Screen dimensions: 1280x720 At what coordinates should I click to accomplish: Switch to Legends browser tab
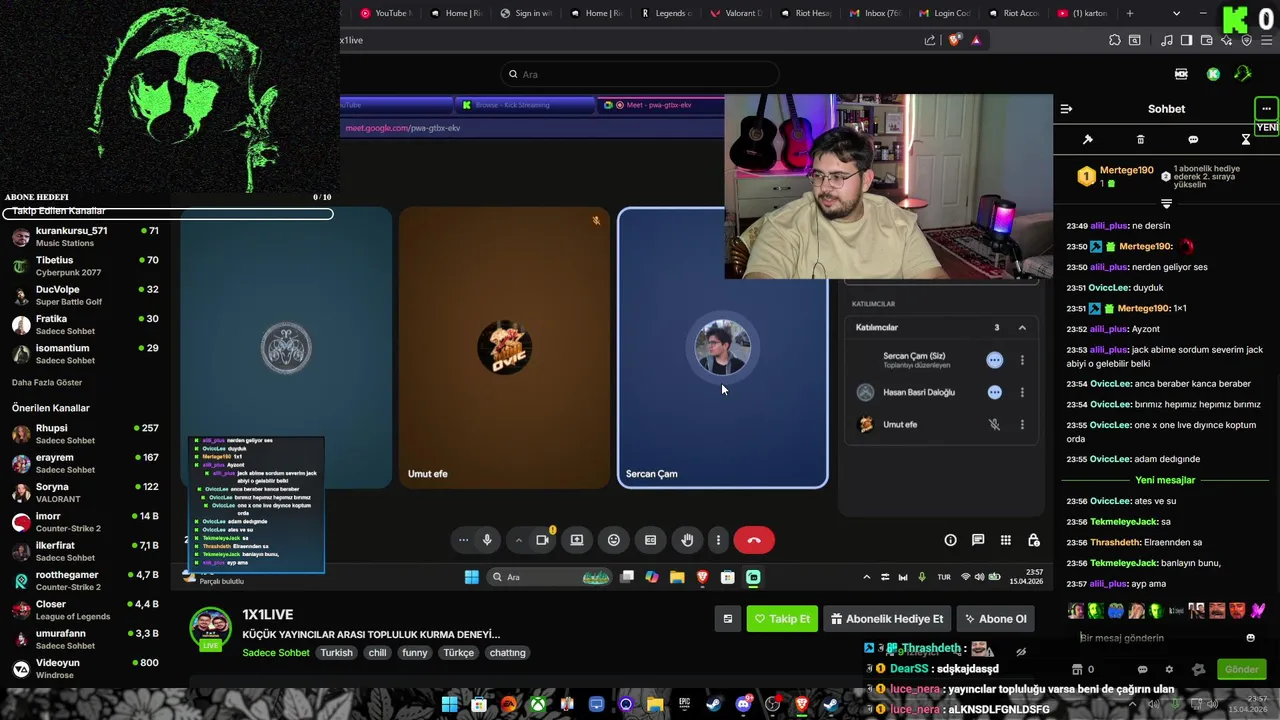(664, 13)
